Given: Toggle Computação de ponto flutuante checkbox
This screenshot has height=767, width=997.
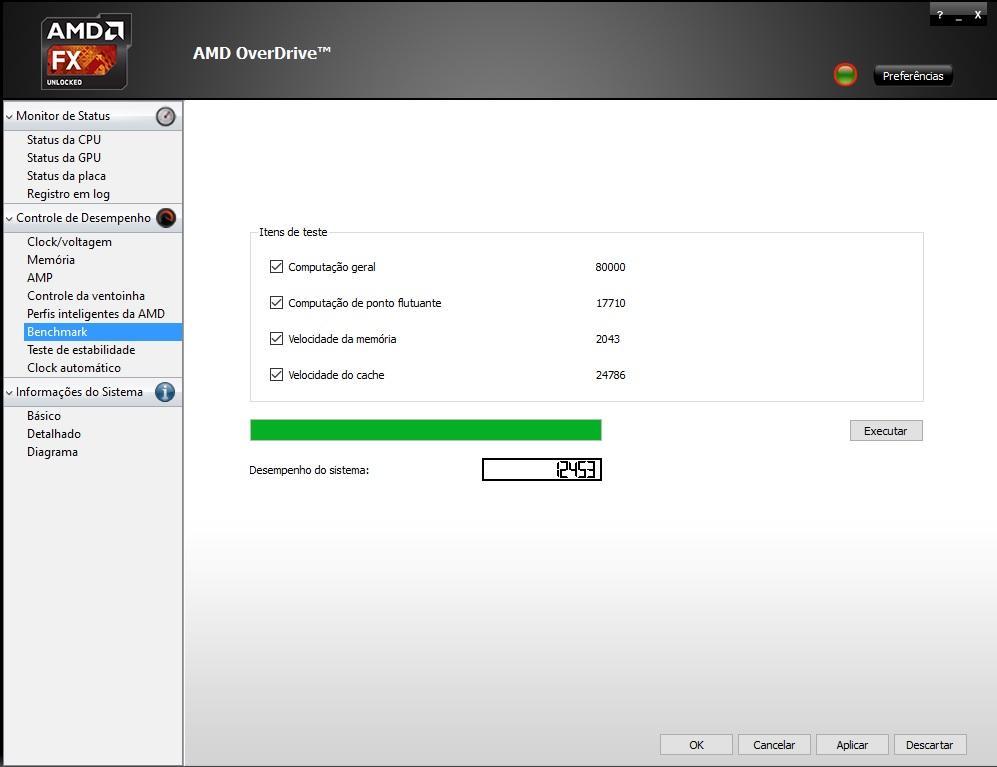Looking at the screenshot, I should [x=276, y=303].
